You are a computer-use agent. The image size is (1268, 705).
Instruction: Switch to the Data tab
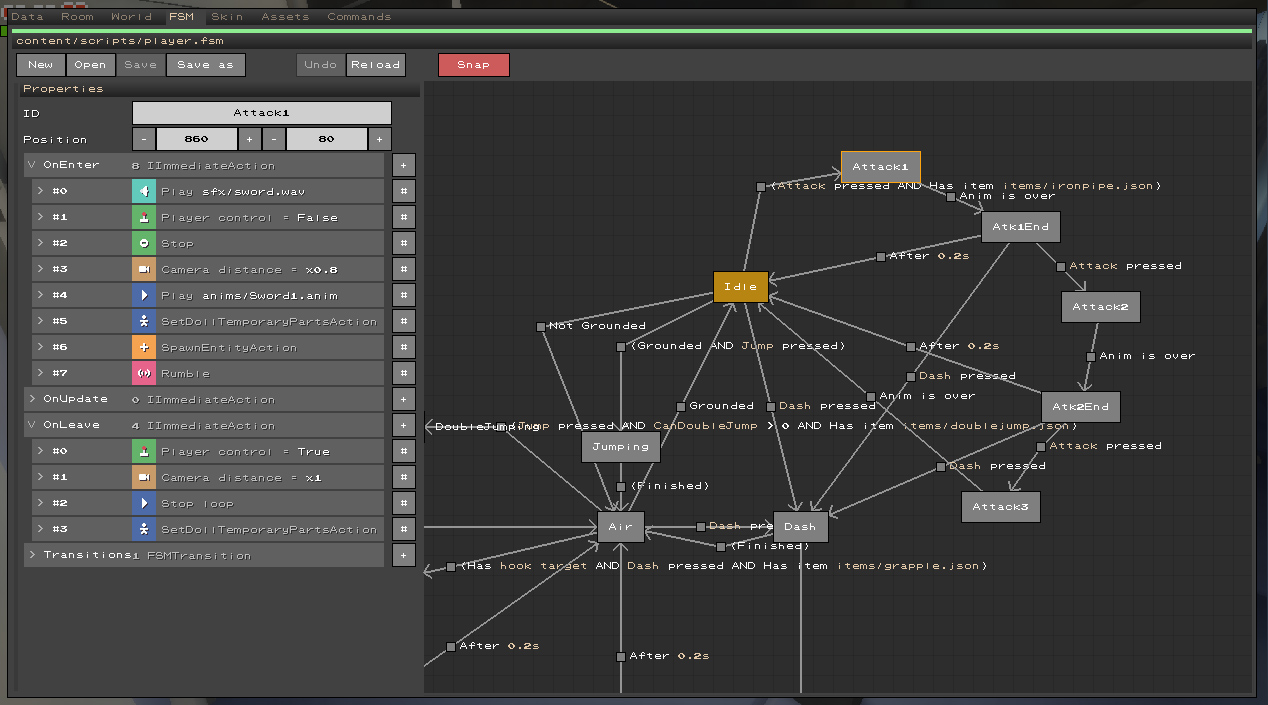[x=27, y=17]
